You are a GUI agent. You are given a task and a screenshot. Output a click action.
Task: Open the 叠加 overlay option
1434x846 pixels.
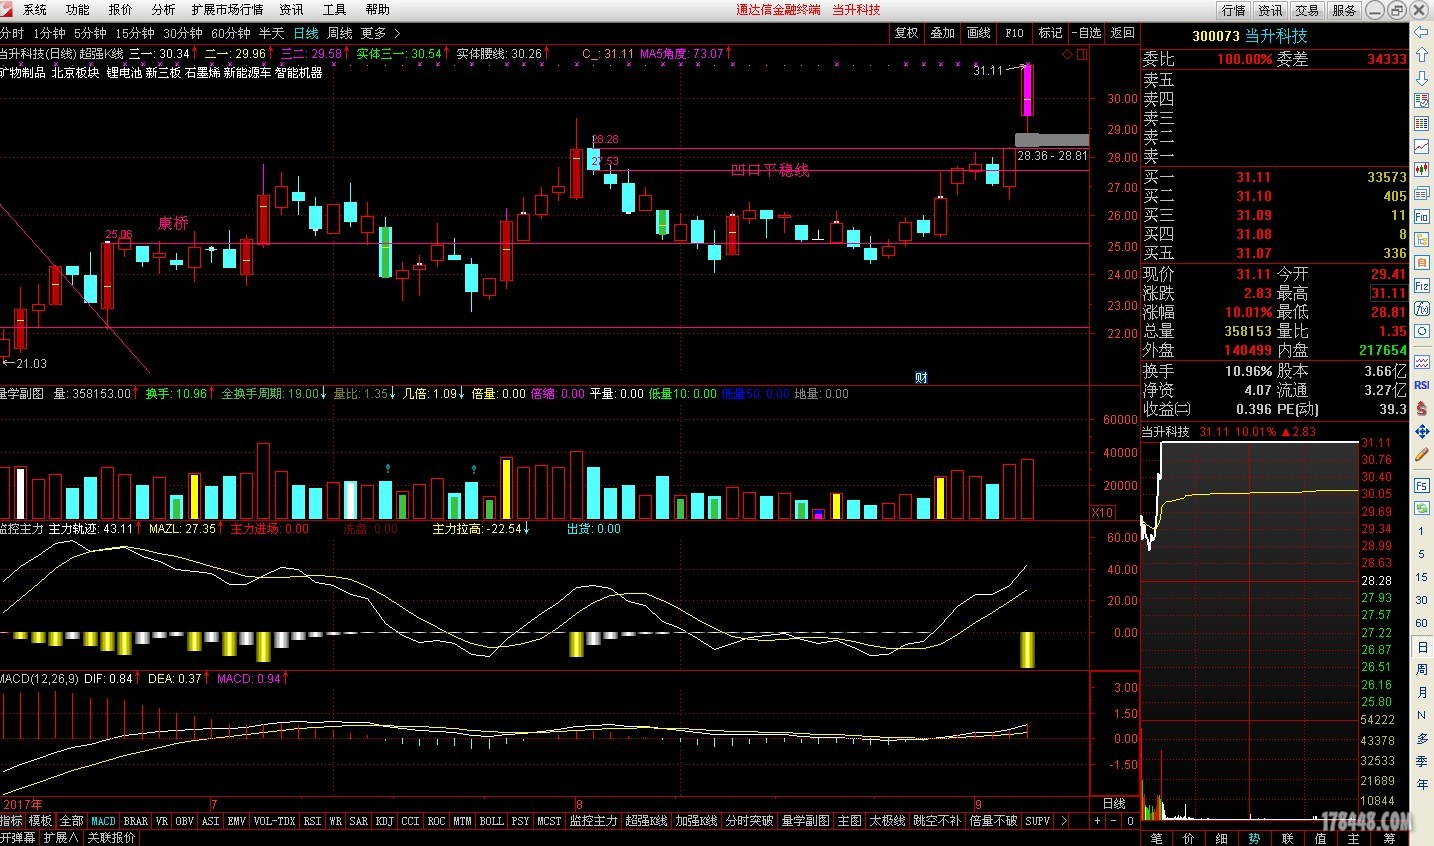click(x=942, y=33)
